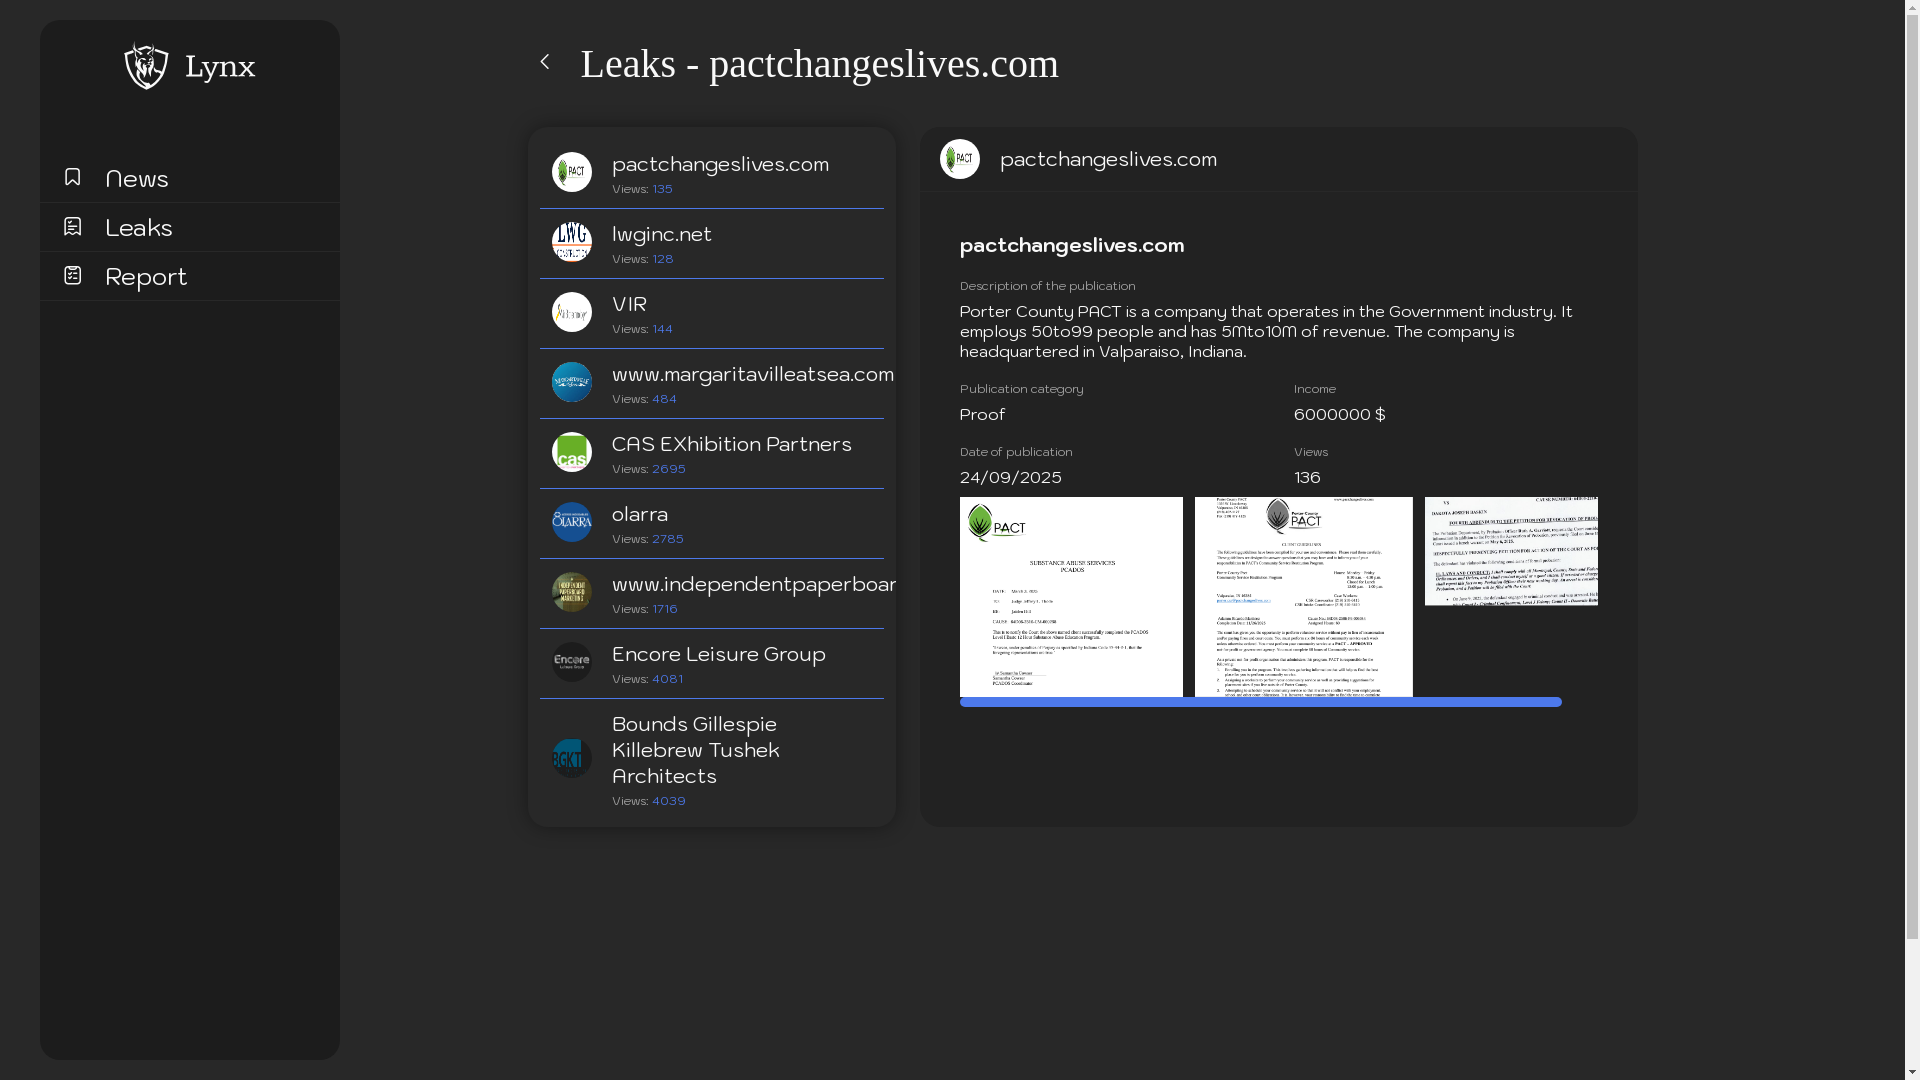This screenshot has height=1080, width=1920.
Task: Select pactchangeslives.com in leaks list
Action: 720,164
